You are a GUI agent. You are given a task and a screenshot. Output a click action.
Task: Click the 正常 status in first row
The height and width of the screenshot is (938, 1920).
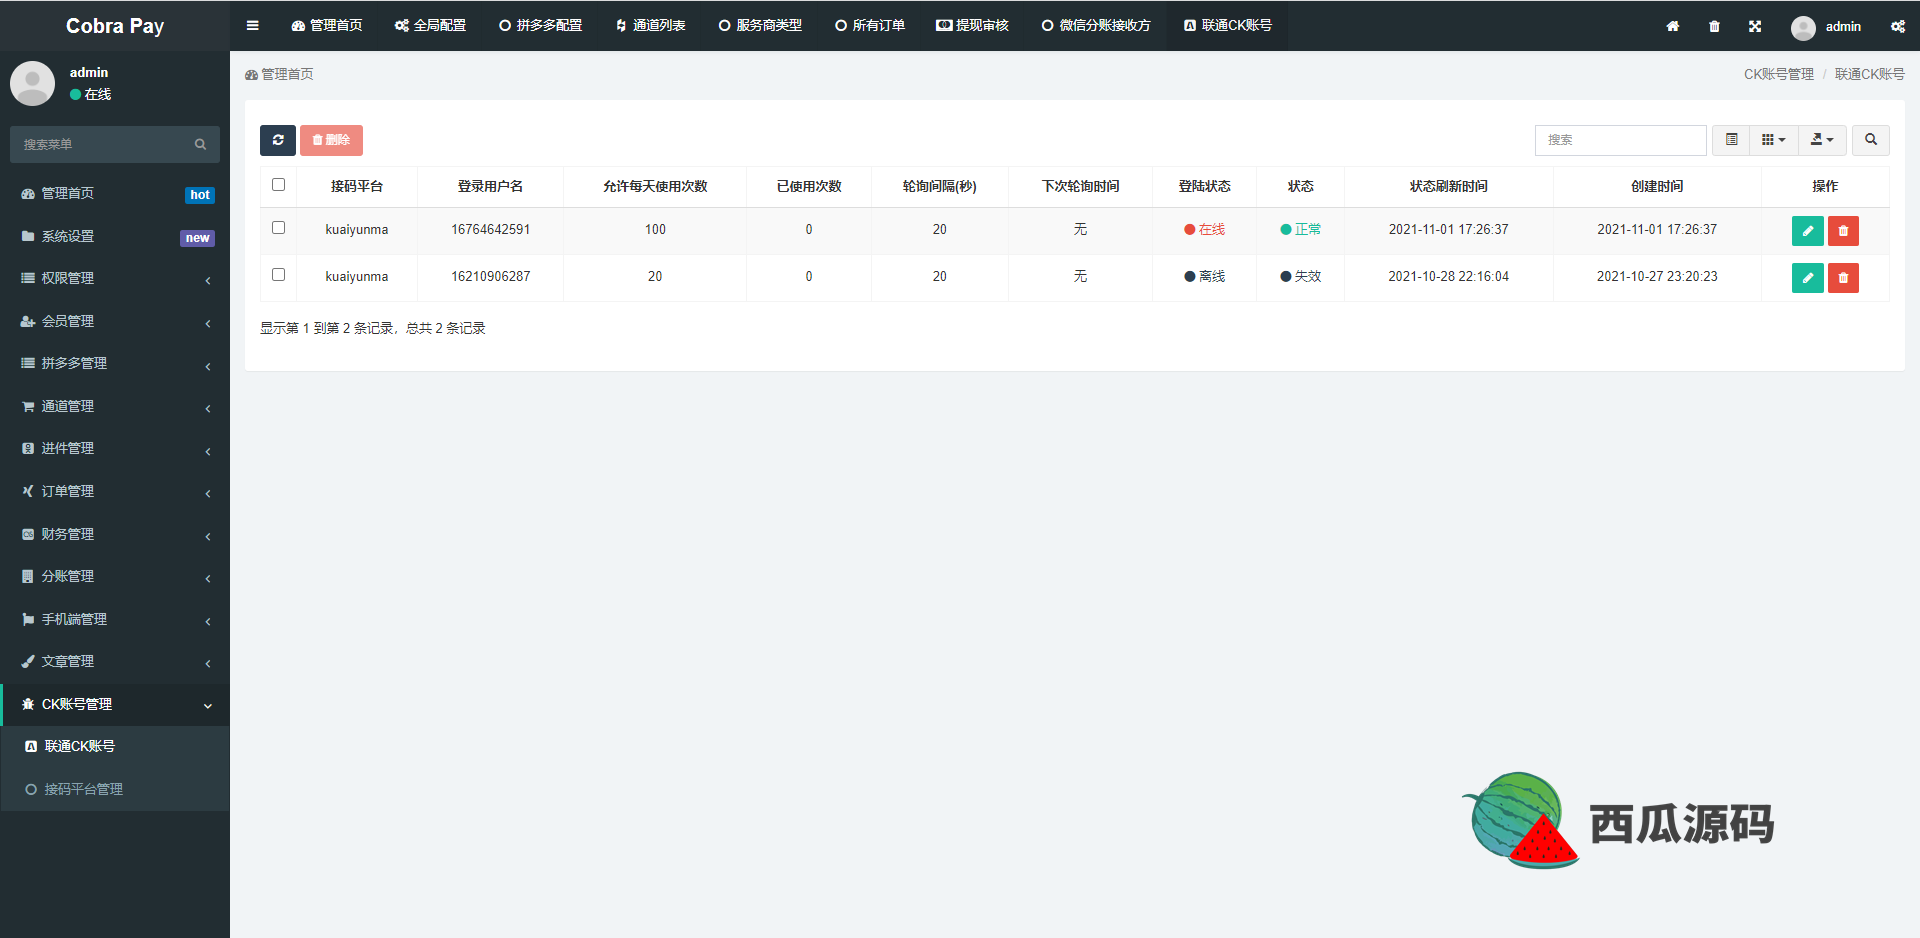1301,230
